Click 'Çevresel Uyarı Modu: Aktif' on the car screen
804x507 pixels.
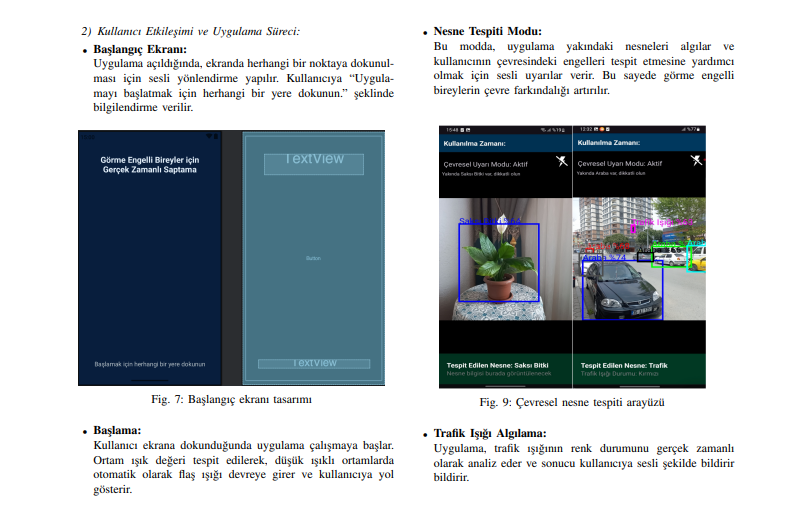(x=620, y=164)
